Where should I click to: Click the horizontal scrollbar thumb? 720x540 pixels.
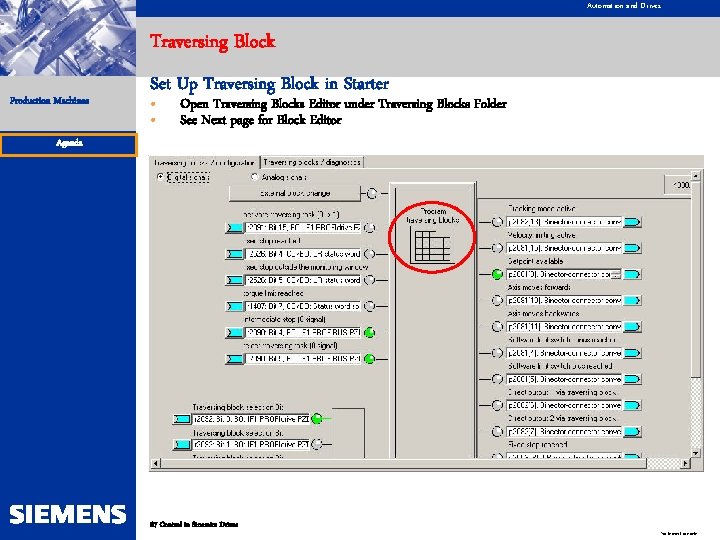pos(403,463)
